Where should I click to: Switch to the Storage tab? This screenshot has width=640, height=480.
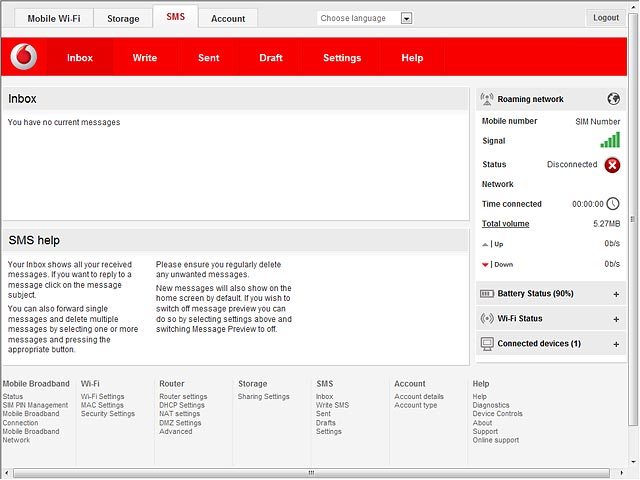point(123,18)
